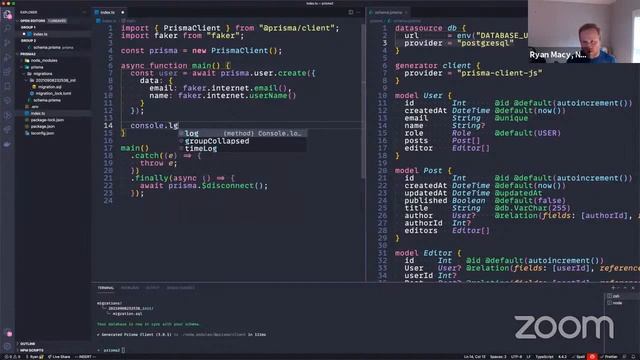The height and width of the screenshot is (360, 640).
Task: Maximize the terminal panel
Action: [x=625, y=288]
